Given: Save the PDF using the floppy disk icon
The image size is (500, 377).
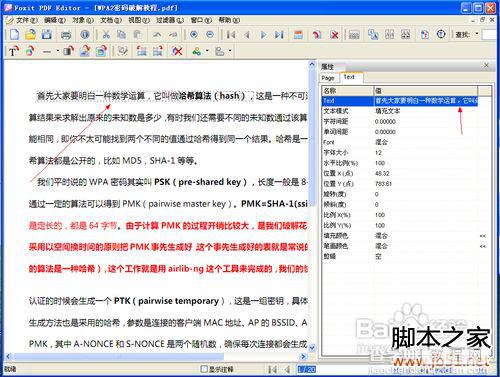Looking at the screenshot, I should [x=47, y=34].
